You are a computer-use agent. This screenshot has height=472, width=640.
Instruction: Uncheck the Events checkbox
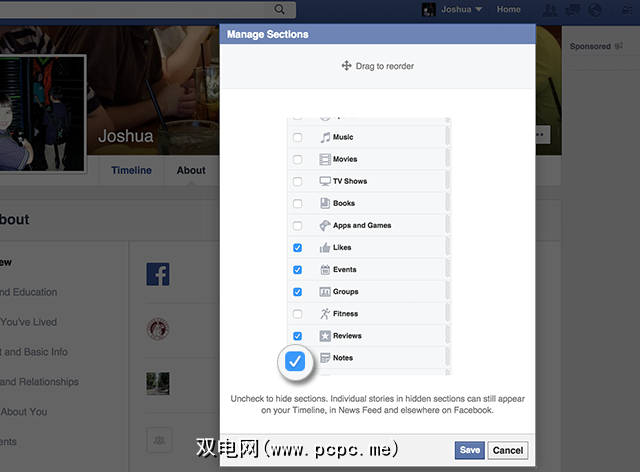pos(298,269)
